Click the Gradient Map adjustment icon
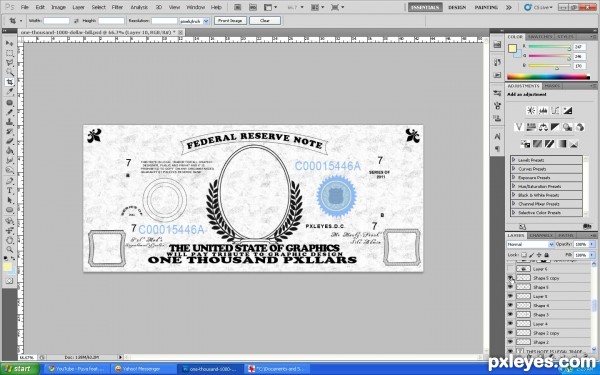Image resolution: width=600 pixels, height=375 pixels. pyautogui.click(x=561, y=144)
